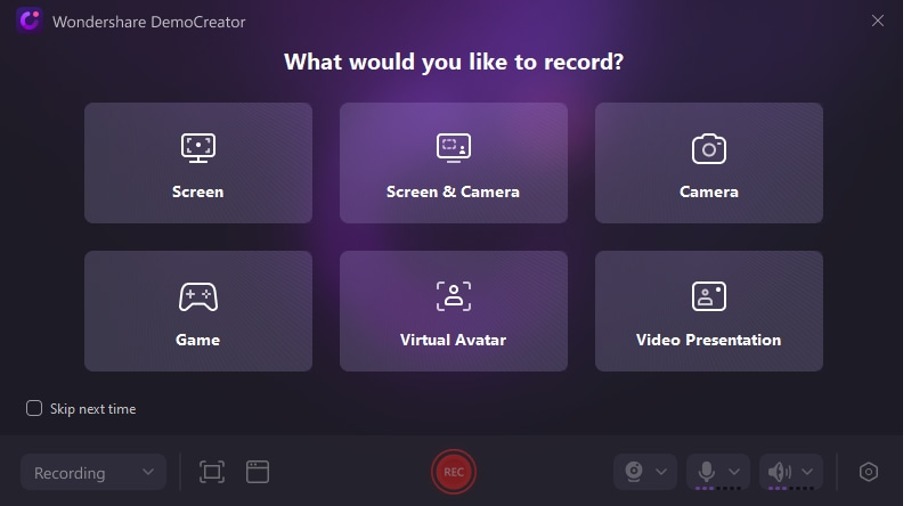Screen dimensions: 904x506
Task: Open settings via the hexagon icon
Action: point(868,472)
